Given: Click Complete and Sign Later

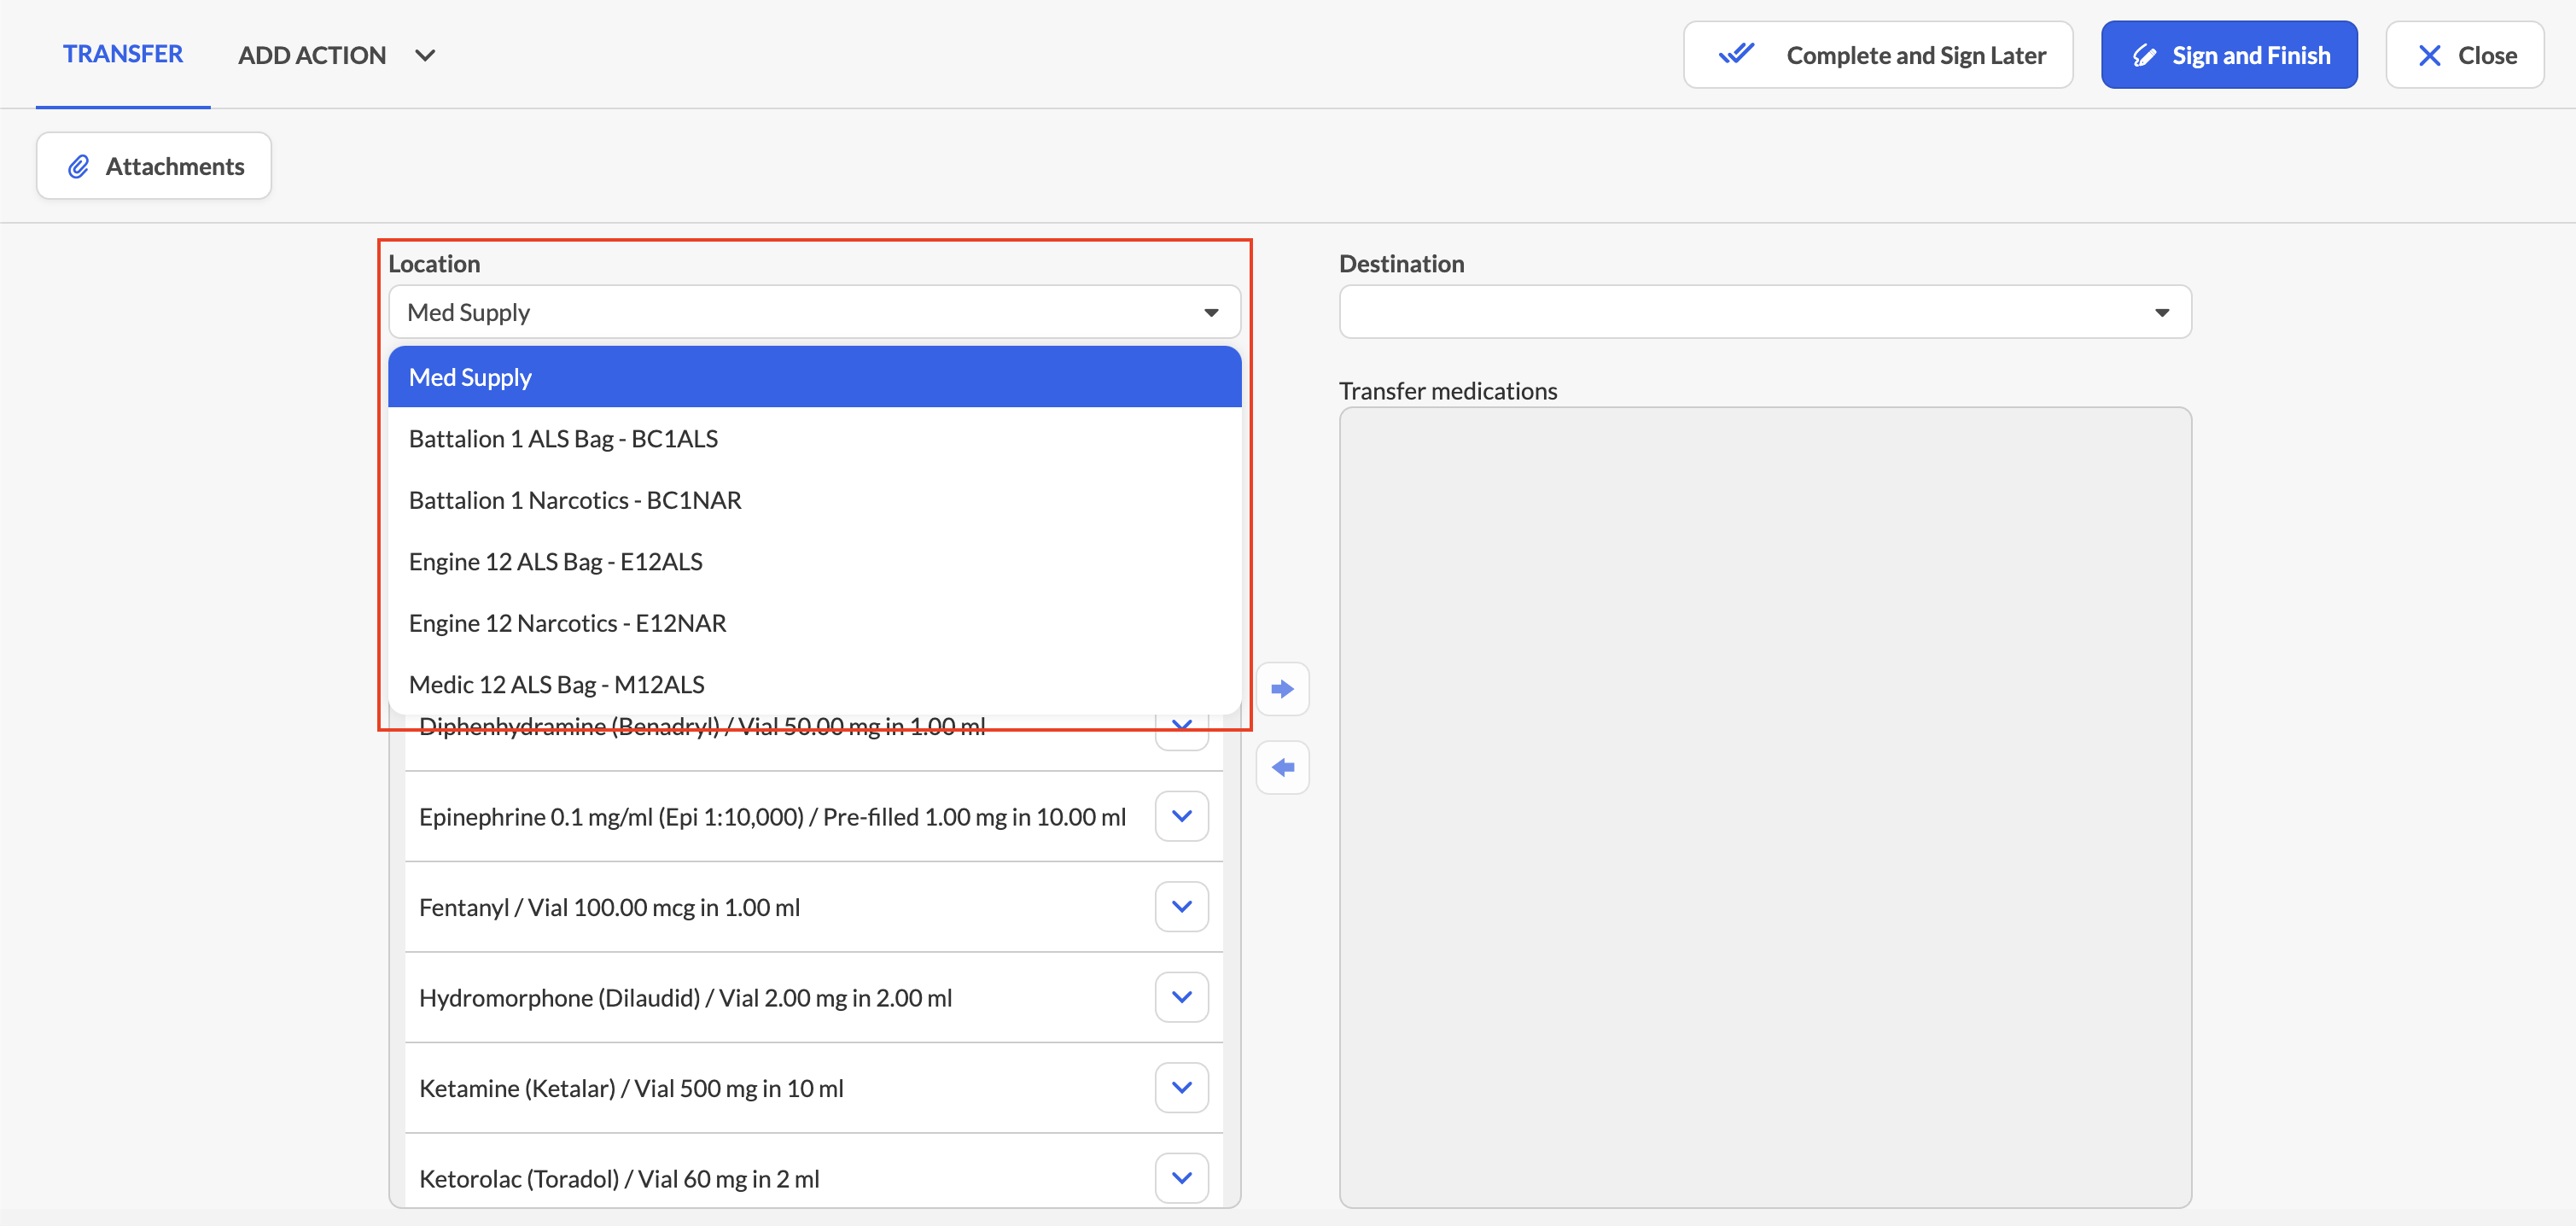Looking at the screenshot, I should pos(1877,55).
